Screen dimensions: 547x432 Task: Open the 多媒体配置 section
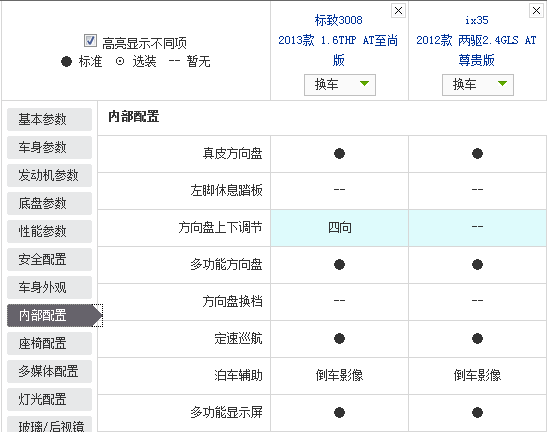(49, 372)
